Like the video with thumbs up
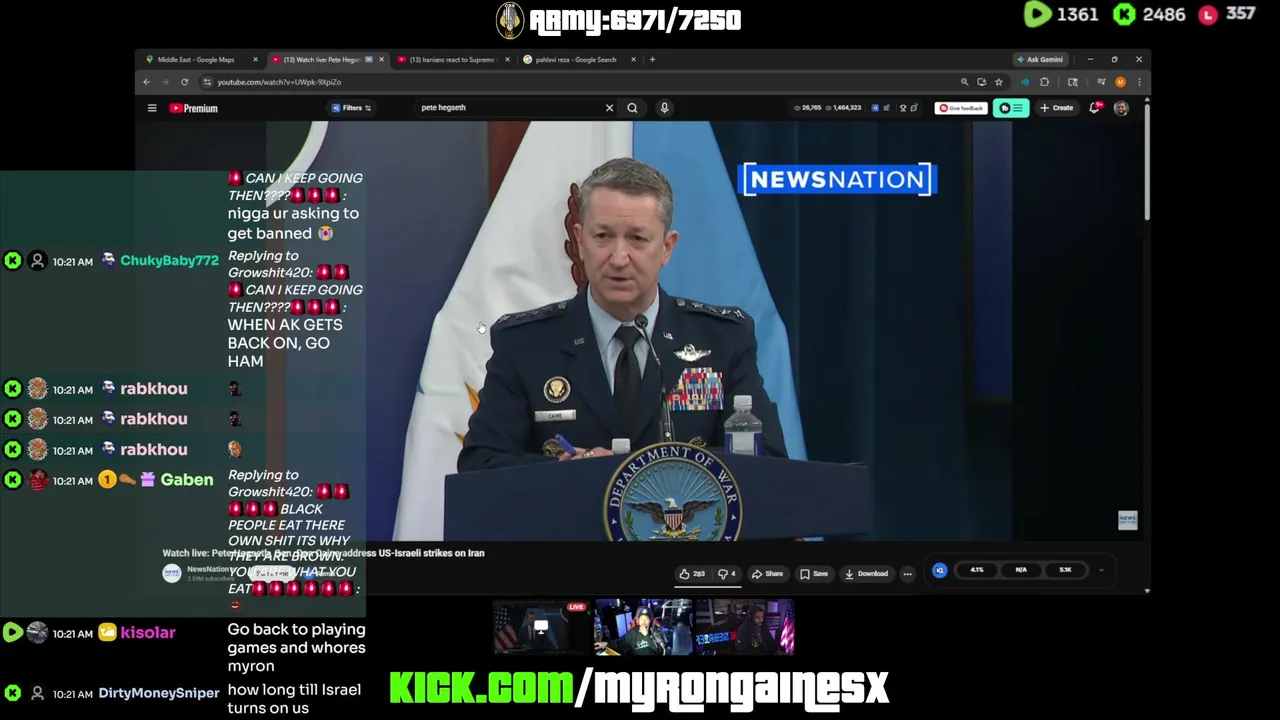The image size is (1280, 720). pyautogui.click(x=692, y=574)
